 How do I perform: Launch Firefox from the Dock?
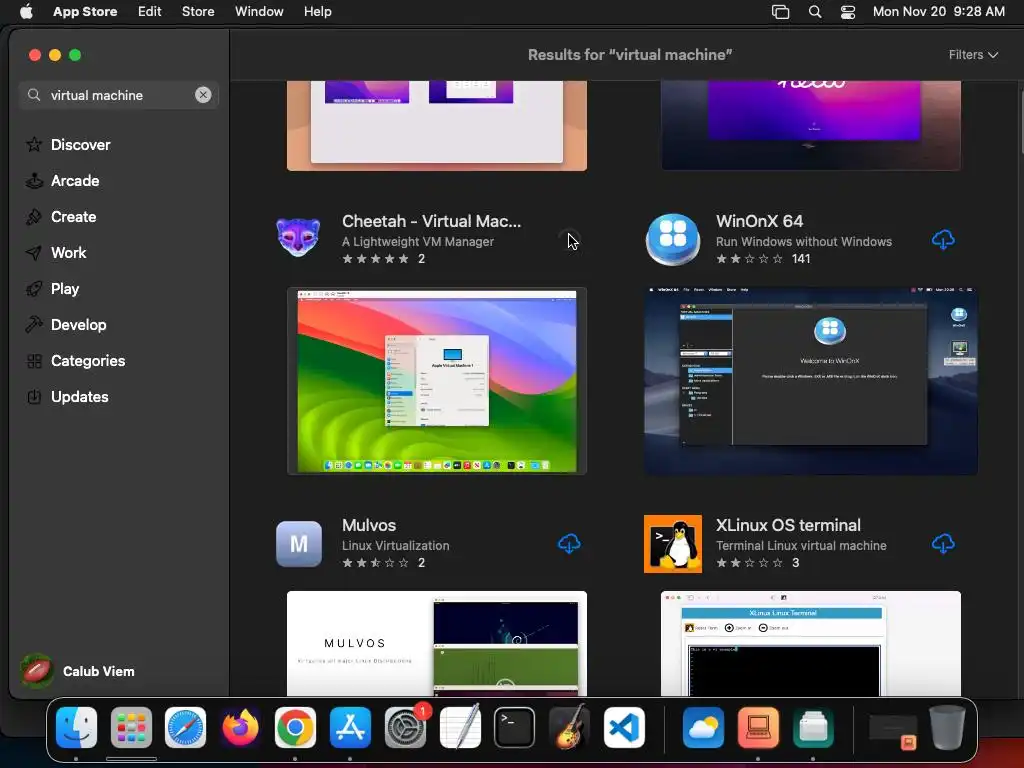pos(240,727)
